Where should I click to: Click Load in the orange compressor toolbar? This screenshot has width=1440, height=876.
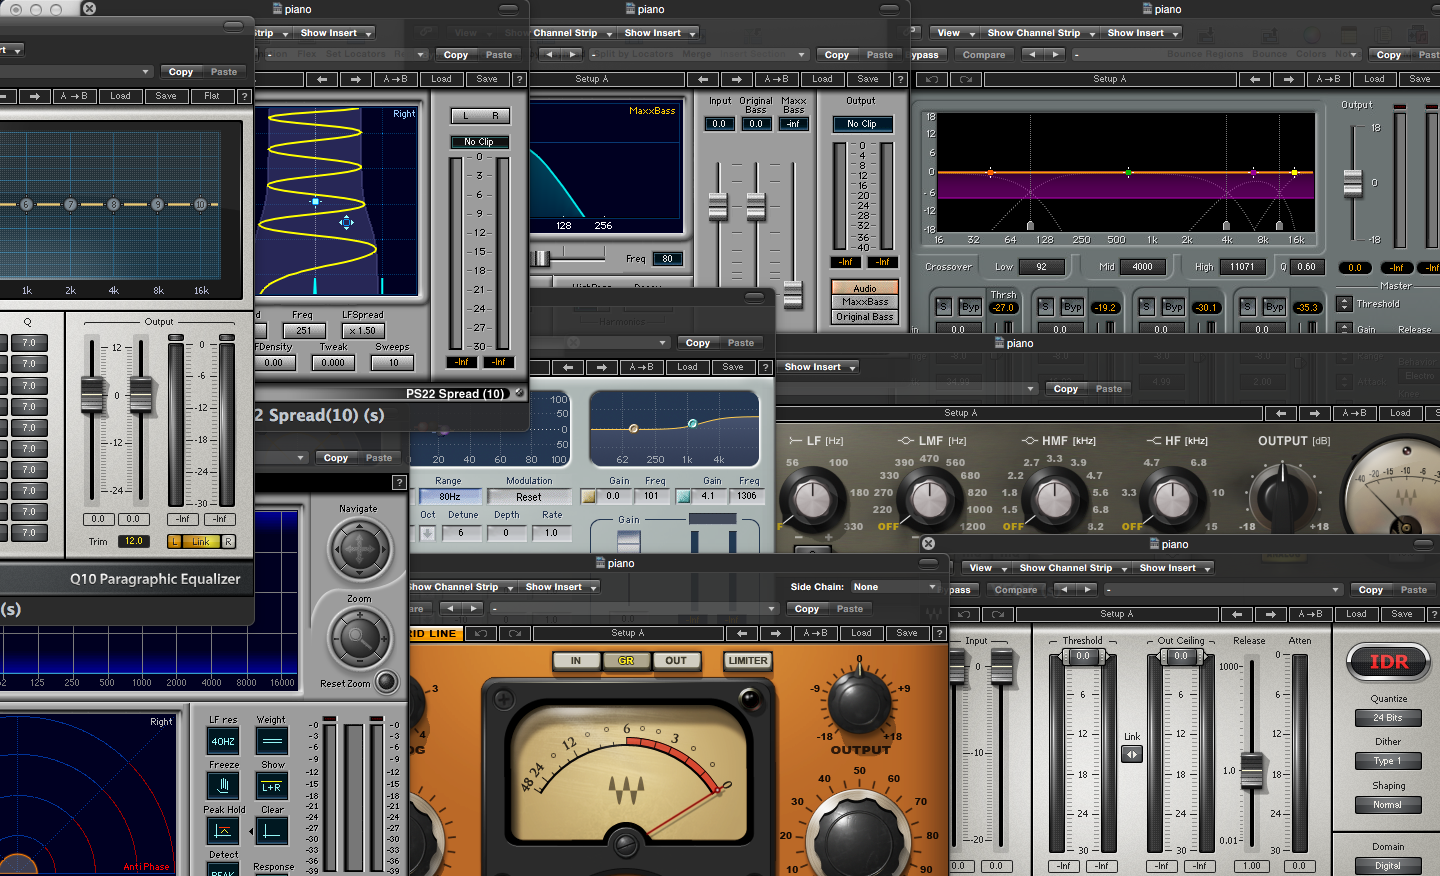point(861,633)
